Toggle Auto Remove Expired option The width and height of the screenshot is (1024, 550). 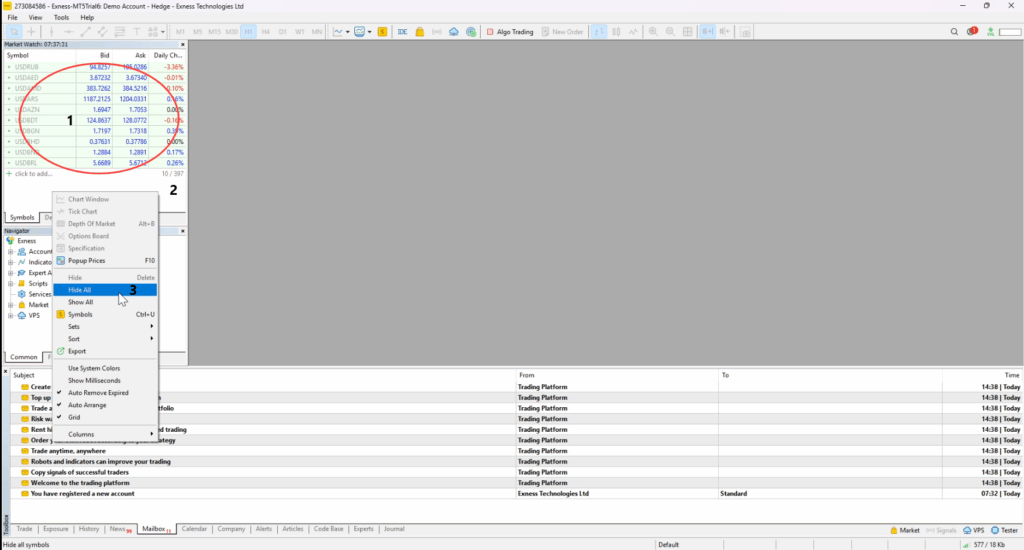click(98, 393)
